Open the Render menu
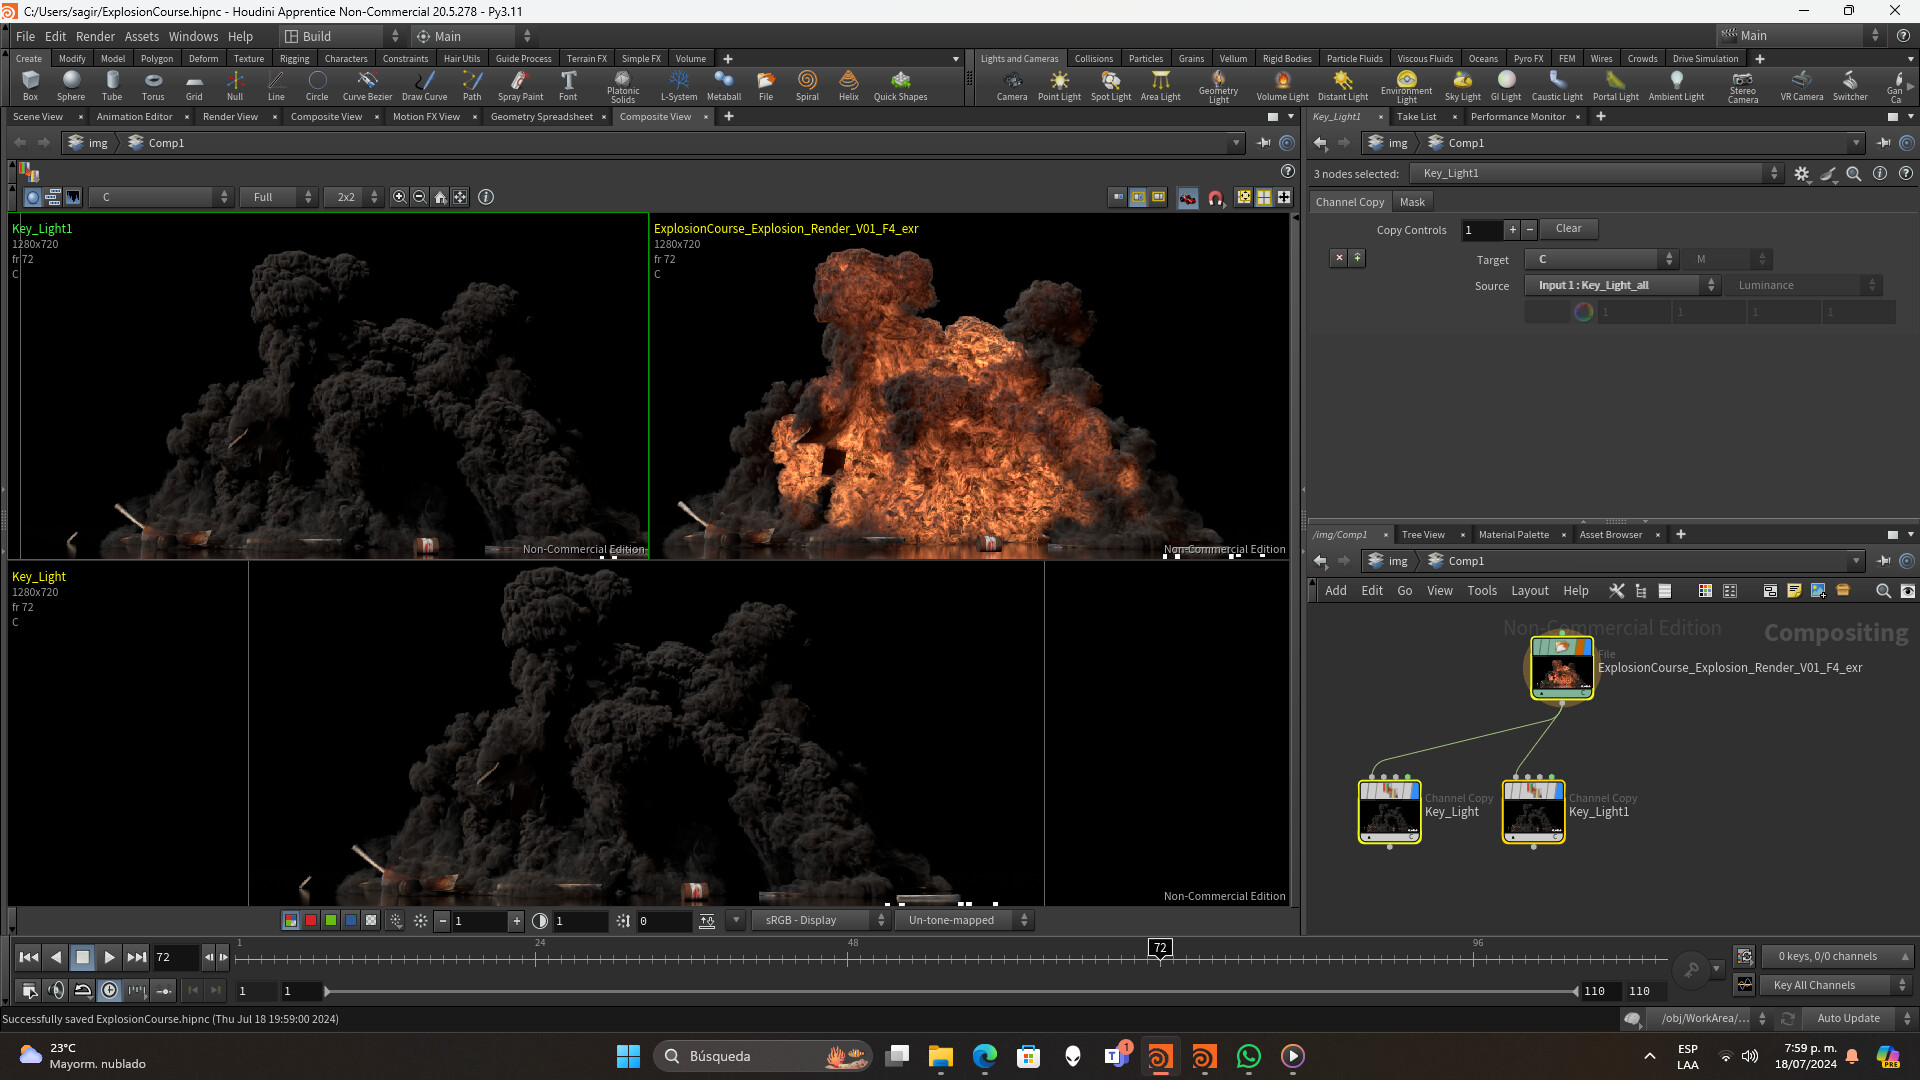The height and width of the screenshot is (1080, 1920). pos(95,36)
